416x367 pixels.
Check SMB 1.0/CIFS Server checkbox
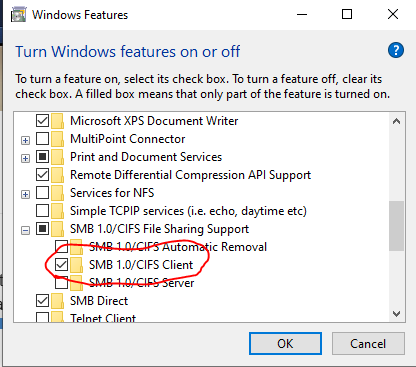pos(61,283)
